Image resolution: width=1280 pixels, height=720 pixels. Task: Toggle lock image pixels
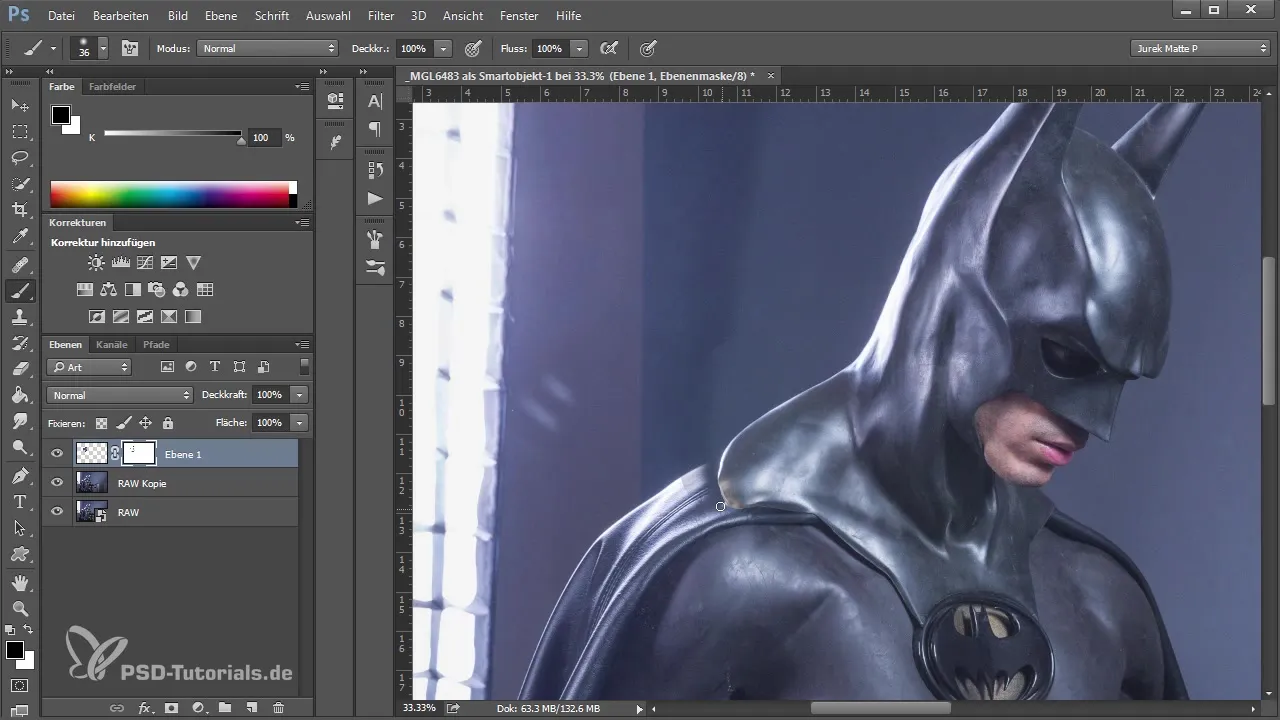(123, 423)
